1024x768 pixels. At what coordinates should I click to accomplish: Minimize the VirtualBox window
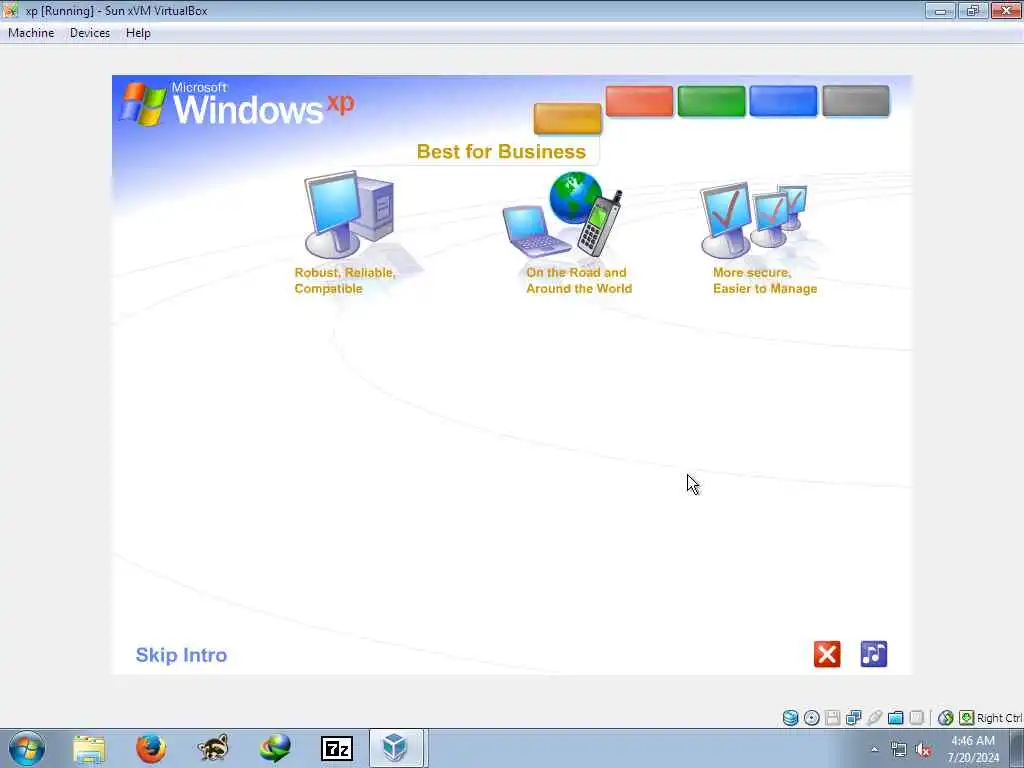pyautogui.click(x=940, y=10)
